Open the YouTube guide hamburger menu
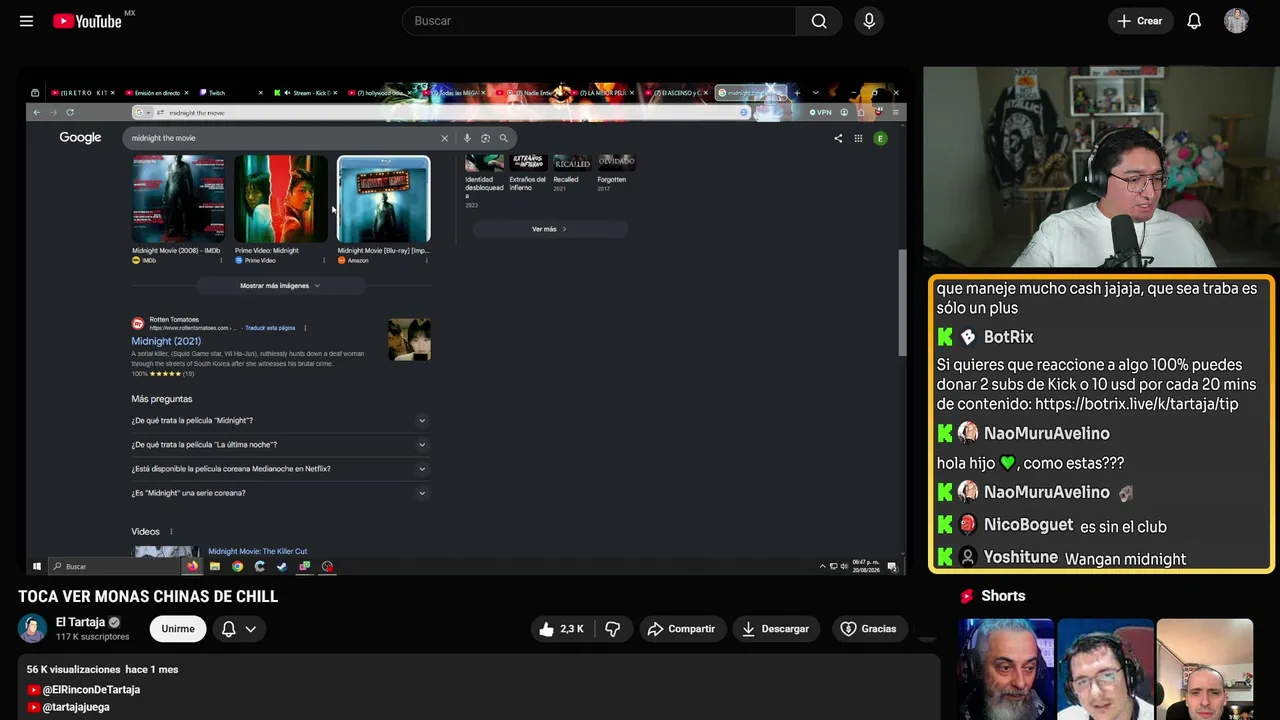This screenshot has width=1280, height=720. [x=26, y=21]
